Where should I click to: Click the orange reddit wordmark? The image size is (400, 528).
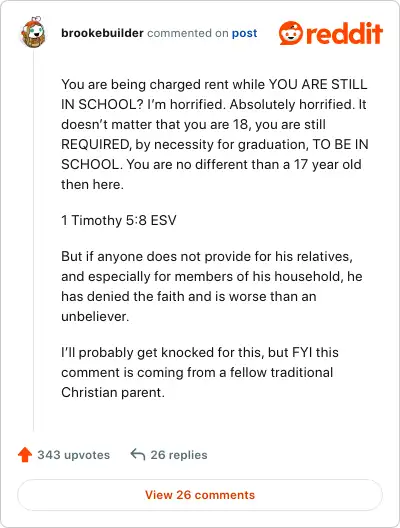click(x=344, y=33)
